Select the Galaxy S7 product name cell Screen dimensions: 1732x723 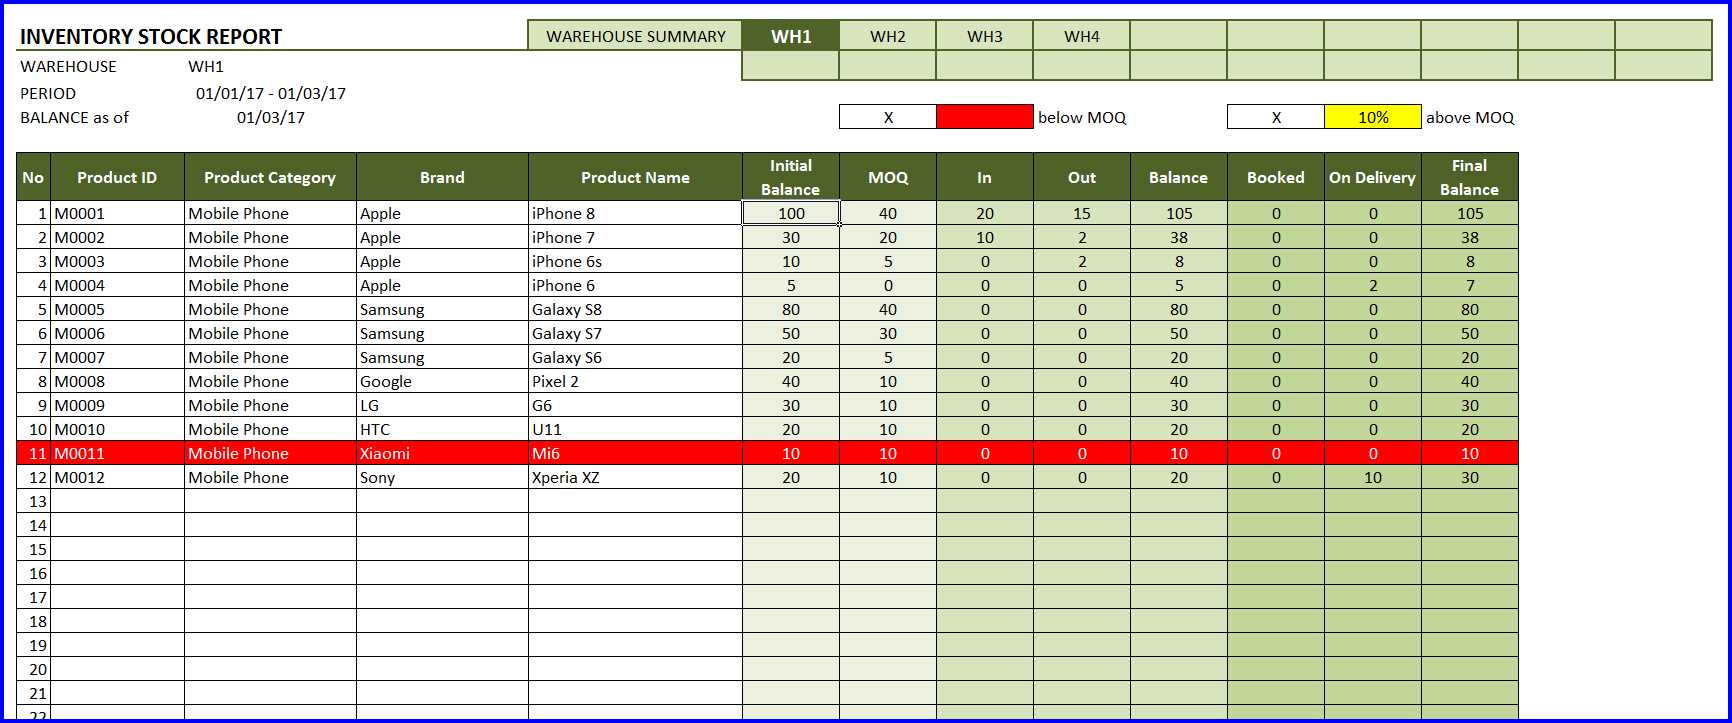(635, 333)
